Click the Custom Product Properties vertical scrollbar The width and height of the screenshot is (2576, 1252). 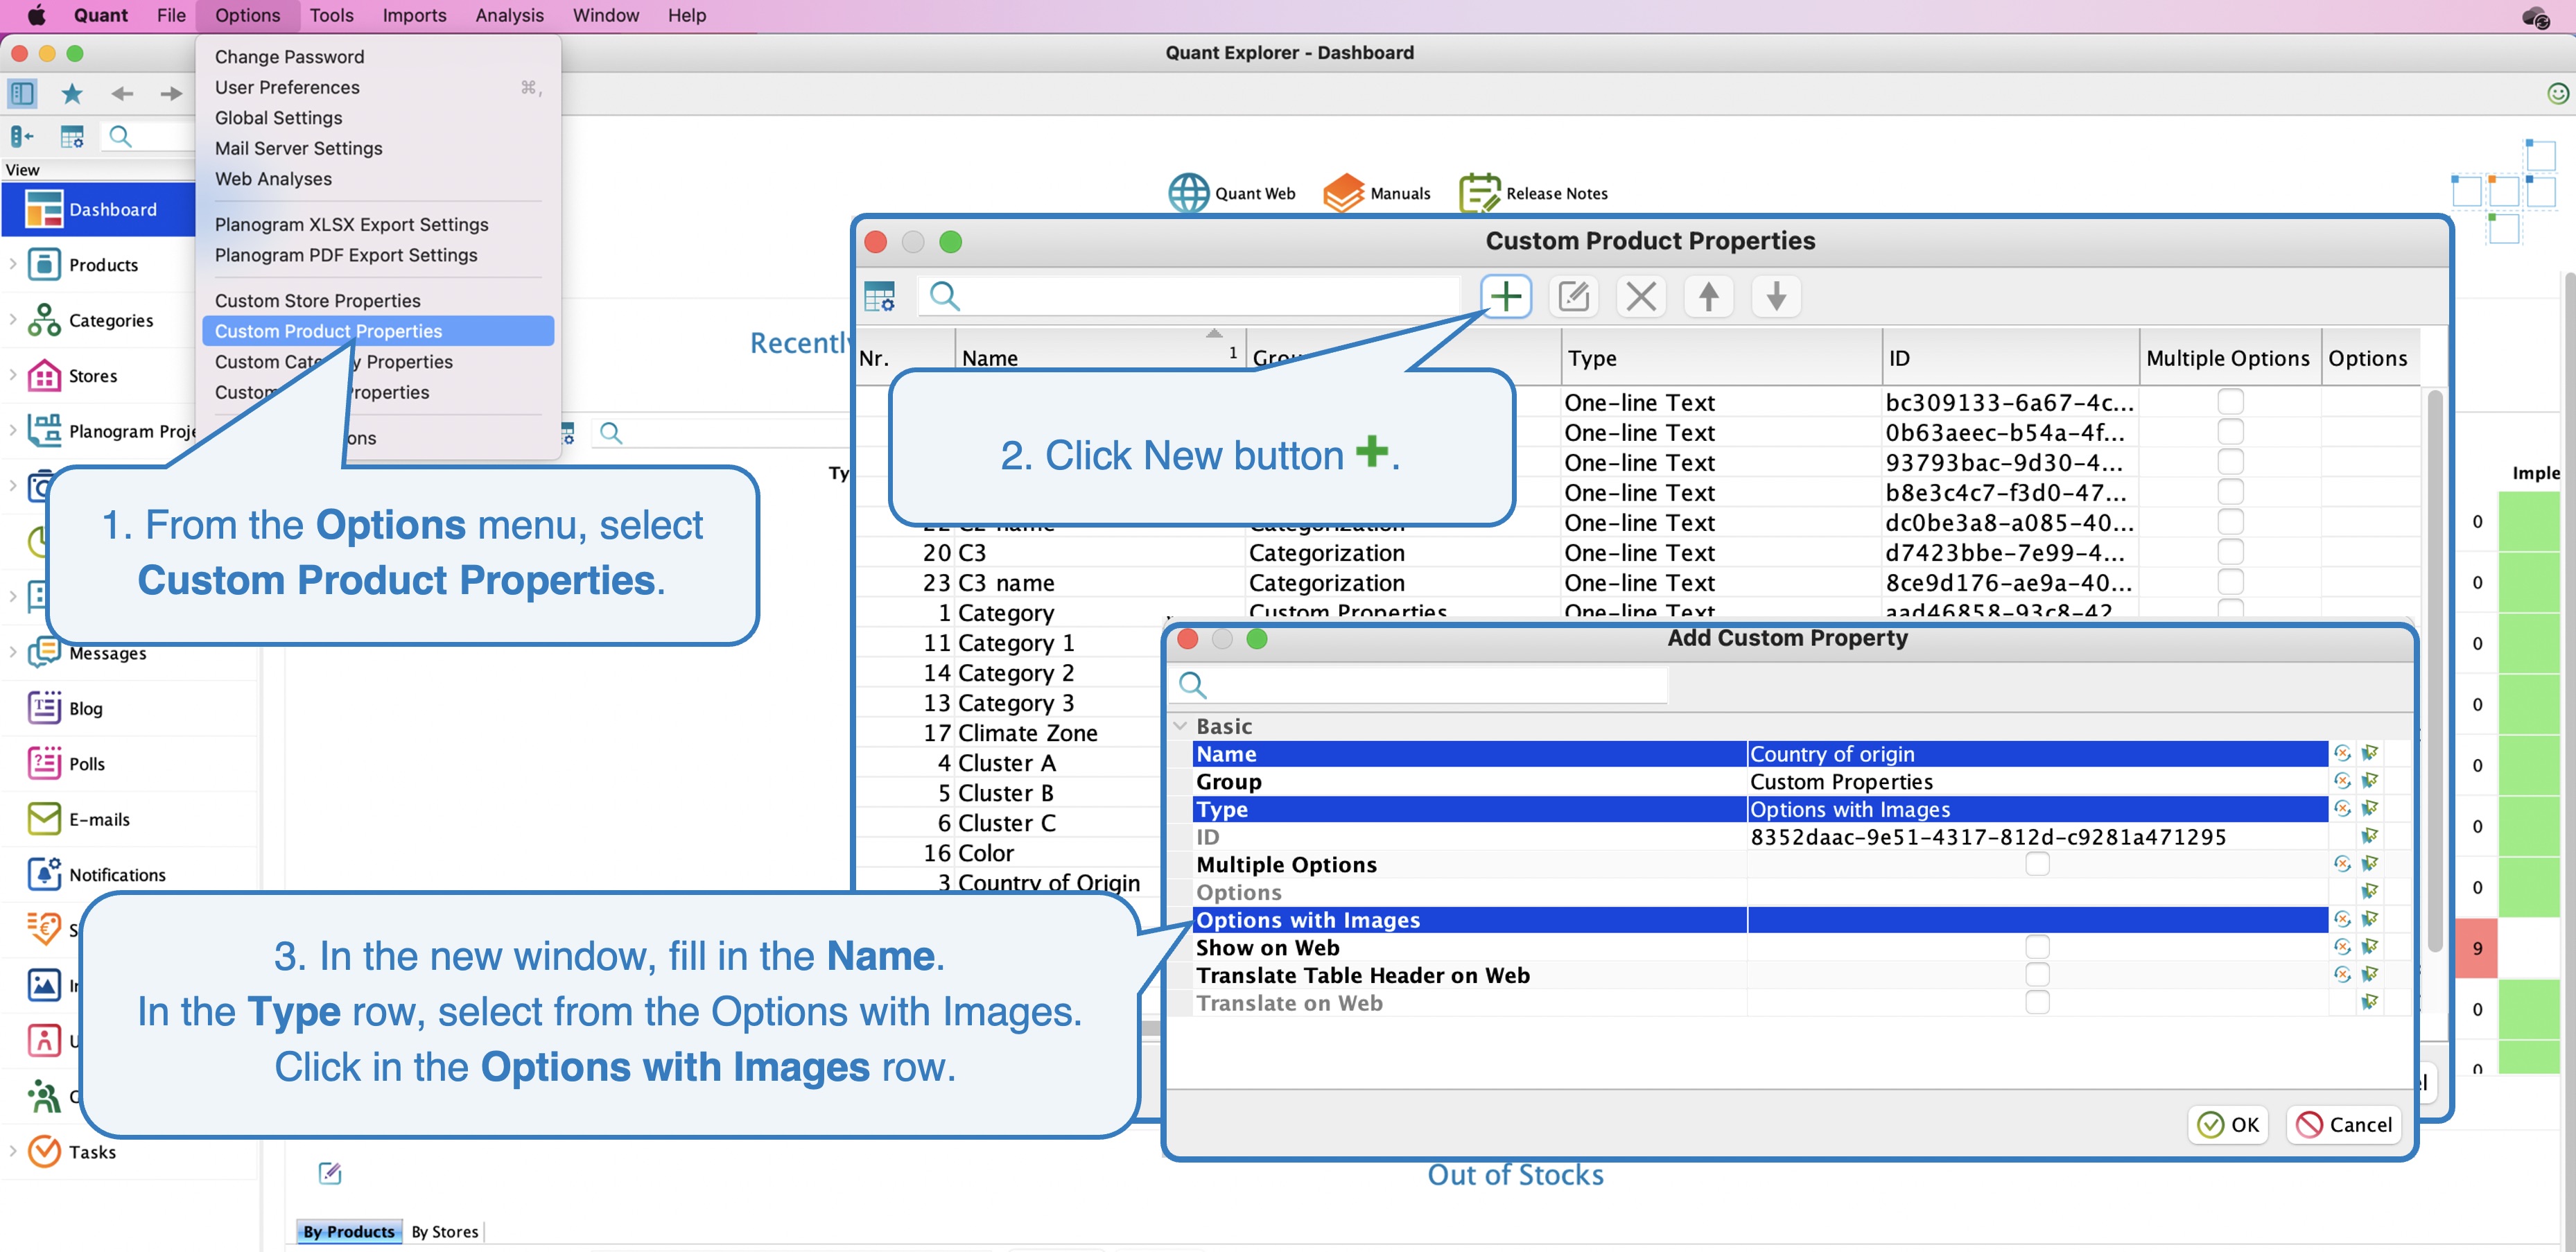2435,670
